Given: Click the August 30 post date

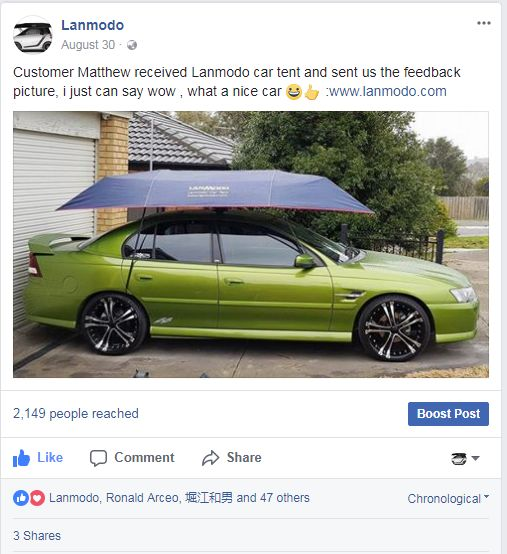Looking at the screenshot, I should pos(88,45).
